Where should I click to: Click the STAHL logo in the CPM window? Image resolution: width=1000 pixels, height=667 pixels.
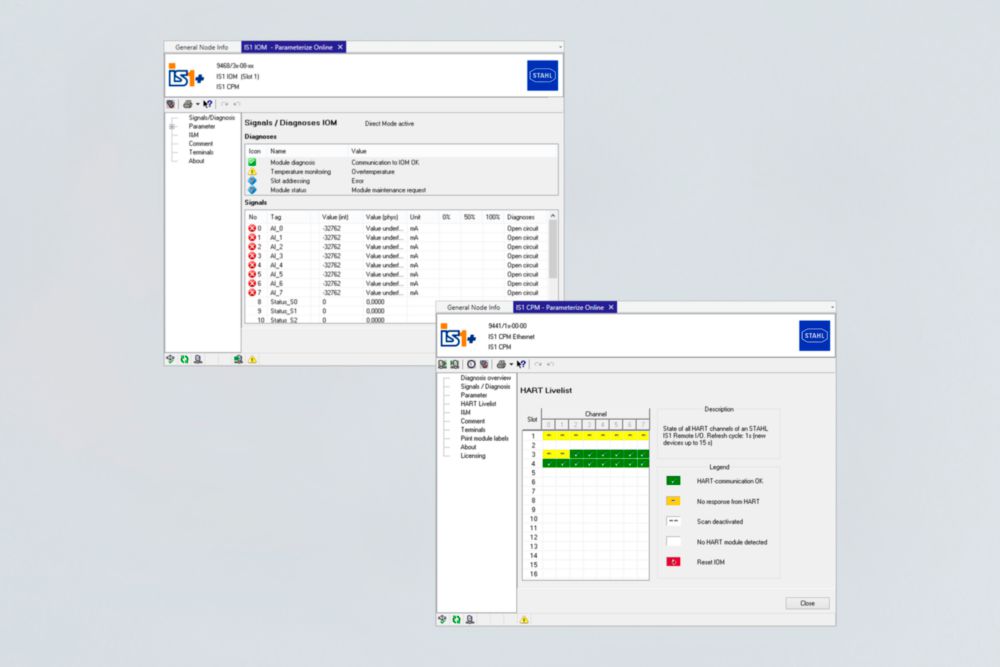click(x=813, y=336)
